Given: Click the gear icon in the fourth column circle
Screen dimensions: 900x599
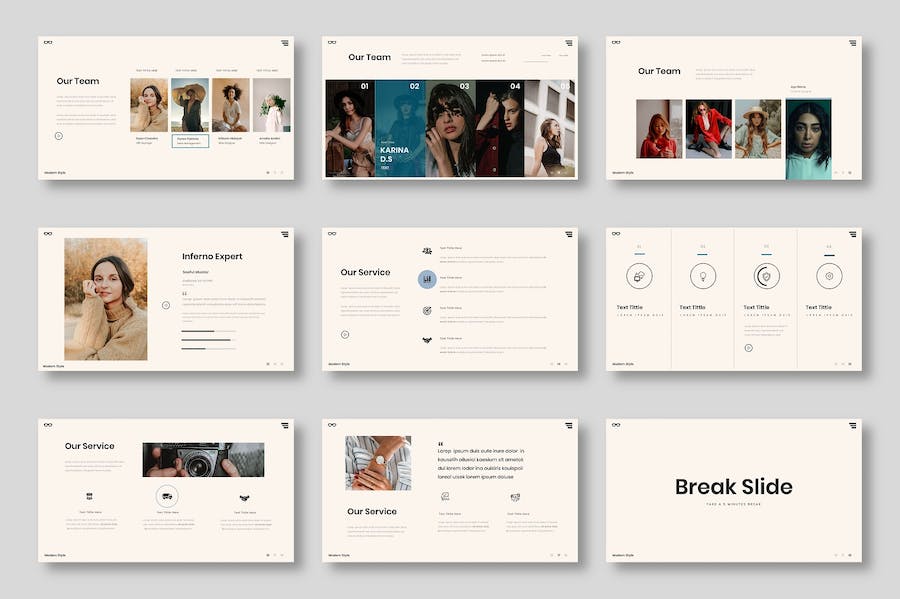Looking at the screenshot, I should click(829, 276).
